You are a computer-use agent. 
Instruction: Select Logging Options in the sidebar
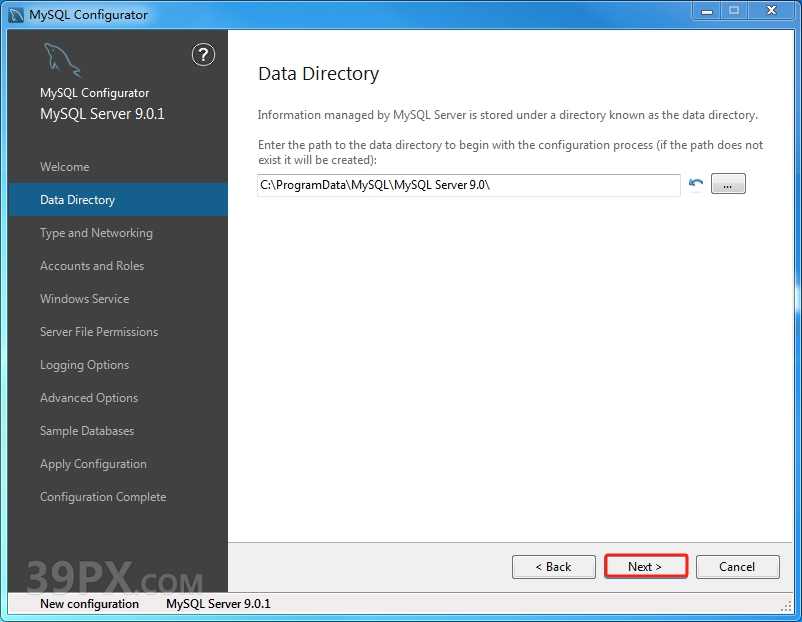coord(84,365)
